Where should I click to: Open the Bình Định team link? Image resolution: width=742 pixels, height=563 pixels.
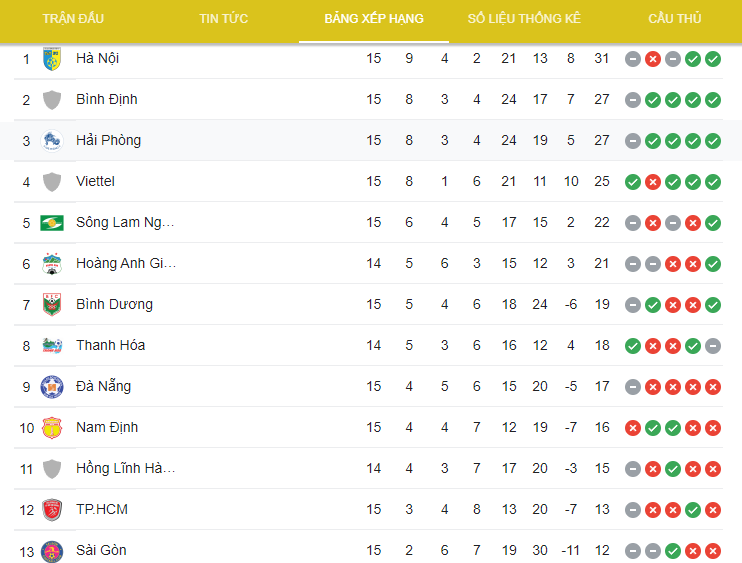[107, 100]
